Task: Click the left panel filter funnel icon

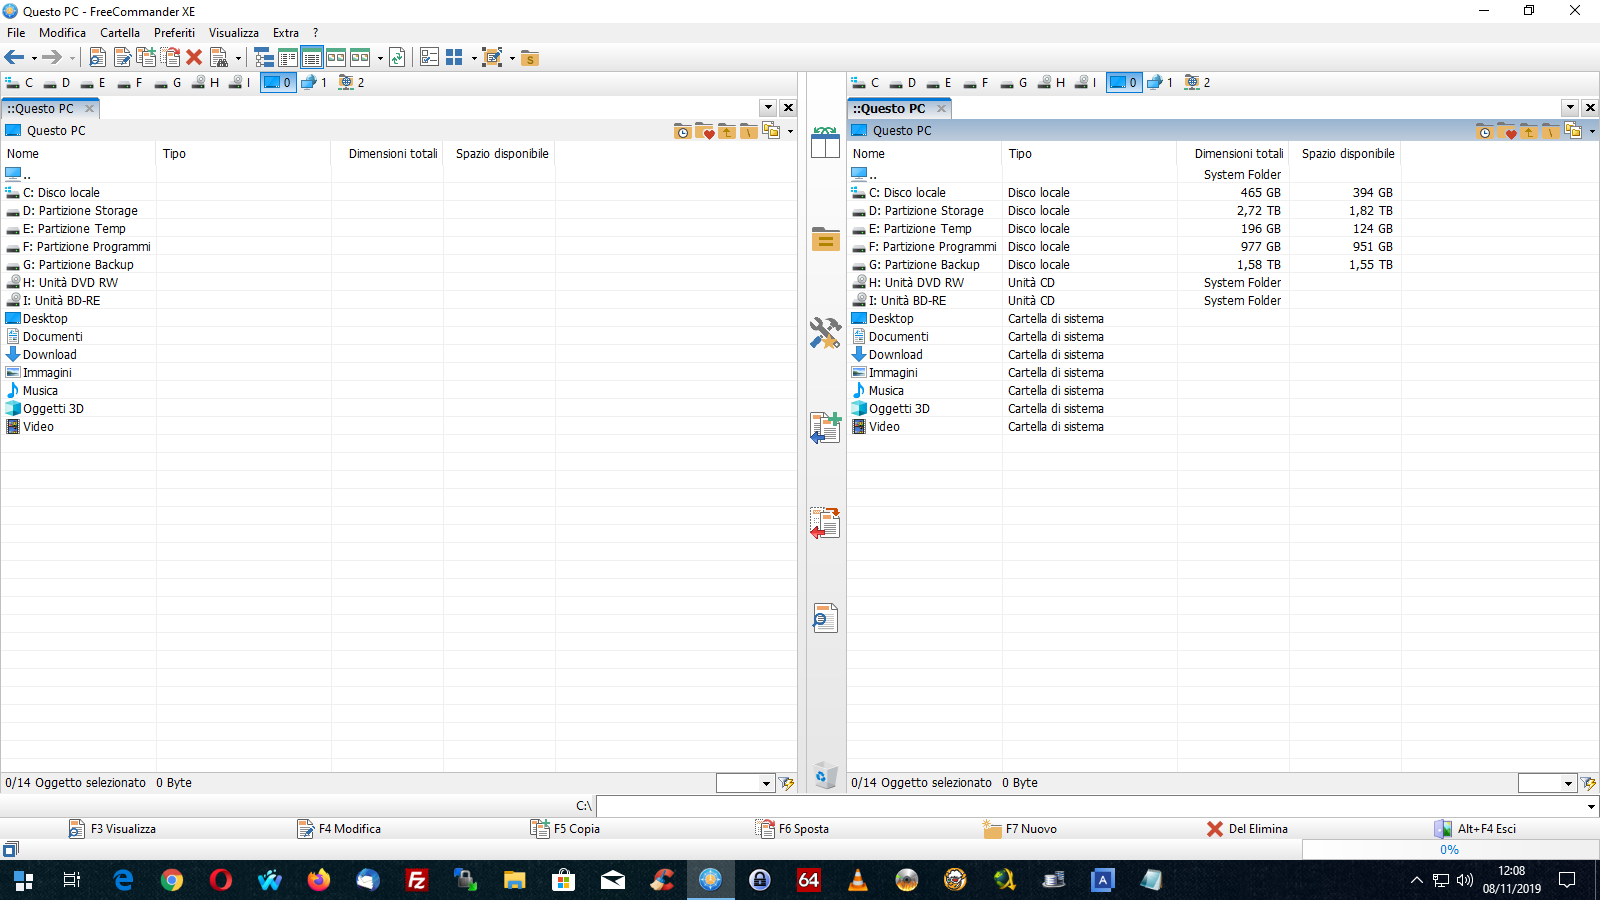Action: click(x=787, y=784)
